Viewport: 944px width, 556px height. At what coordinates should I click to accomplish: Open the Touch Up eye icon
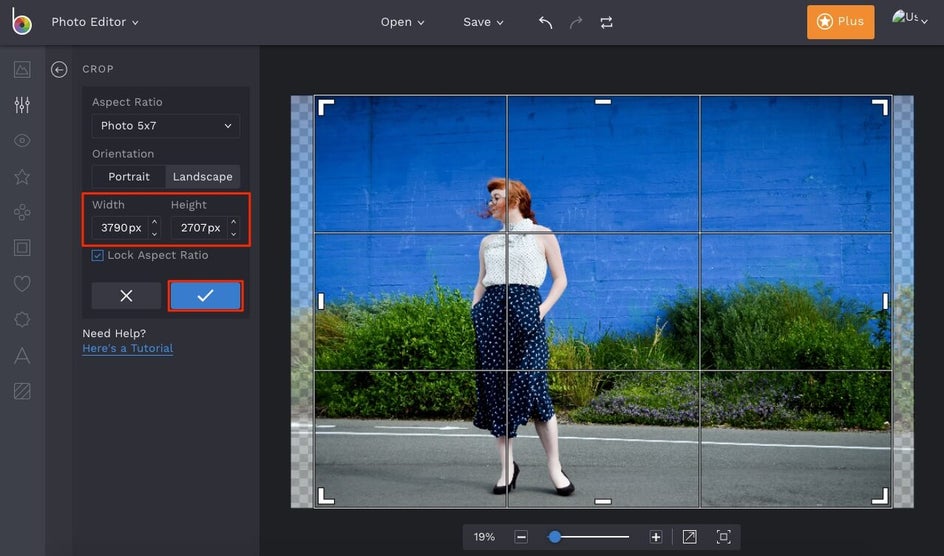coord(22,141)
